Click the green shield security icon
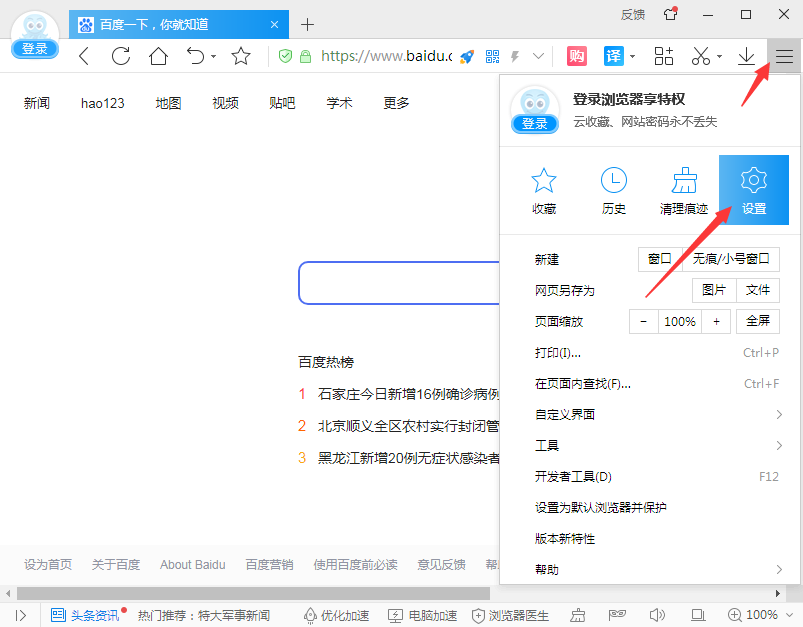This screenshot has width=803, height=627. point(285,56)
